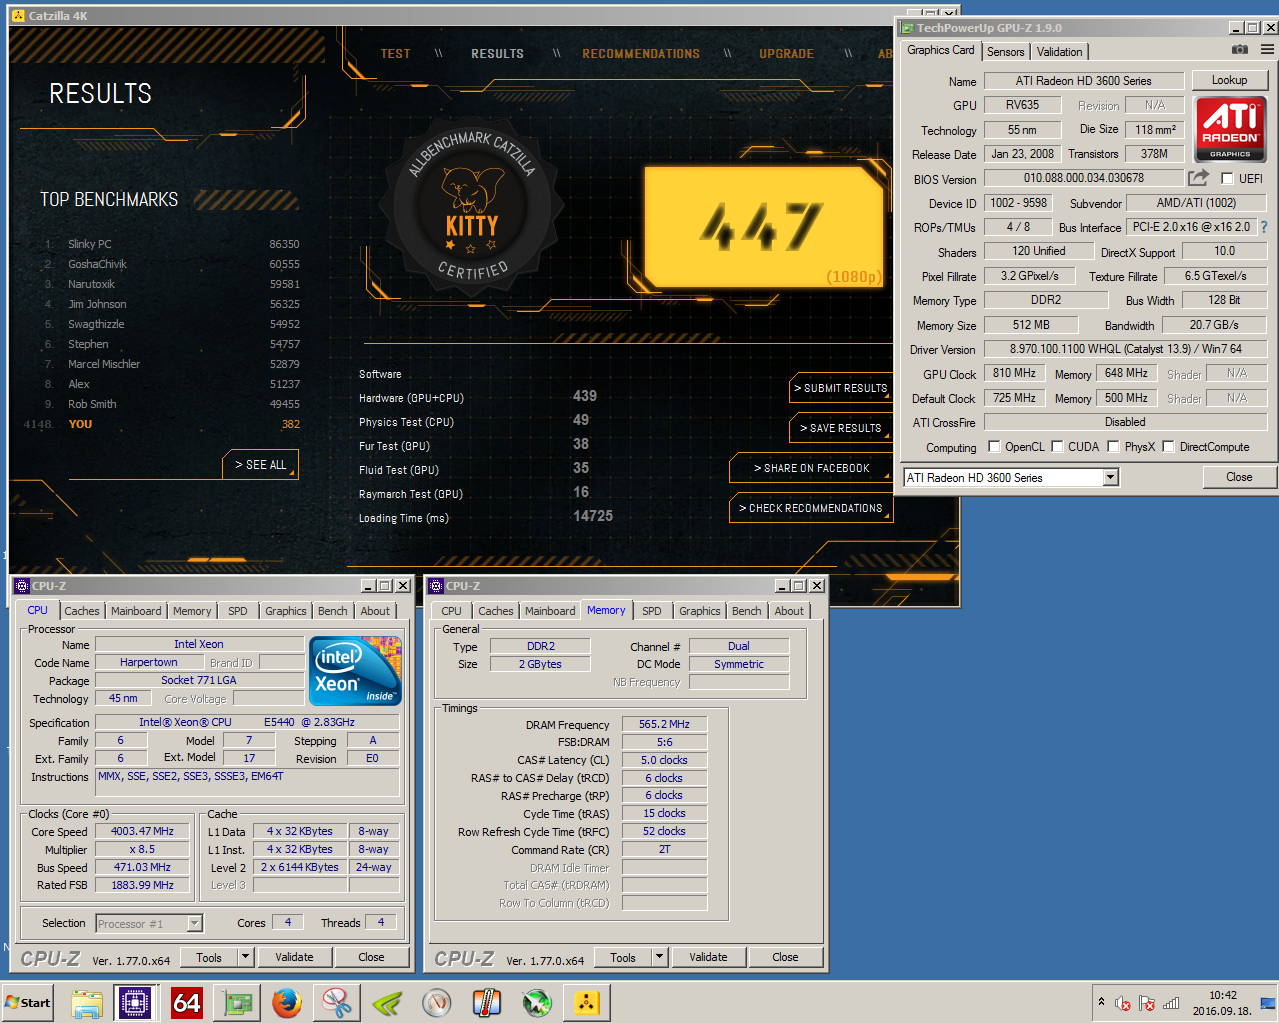Toggle the CUDA checkbox
The height and width of the screenshot is (1023, 1279).
(1057, 447)
